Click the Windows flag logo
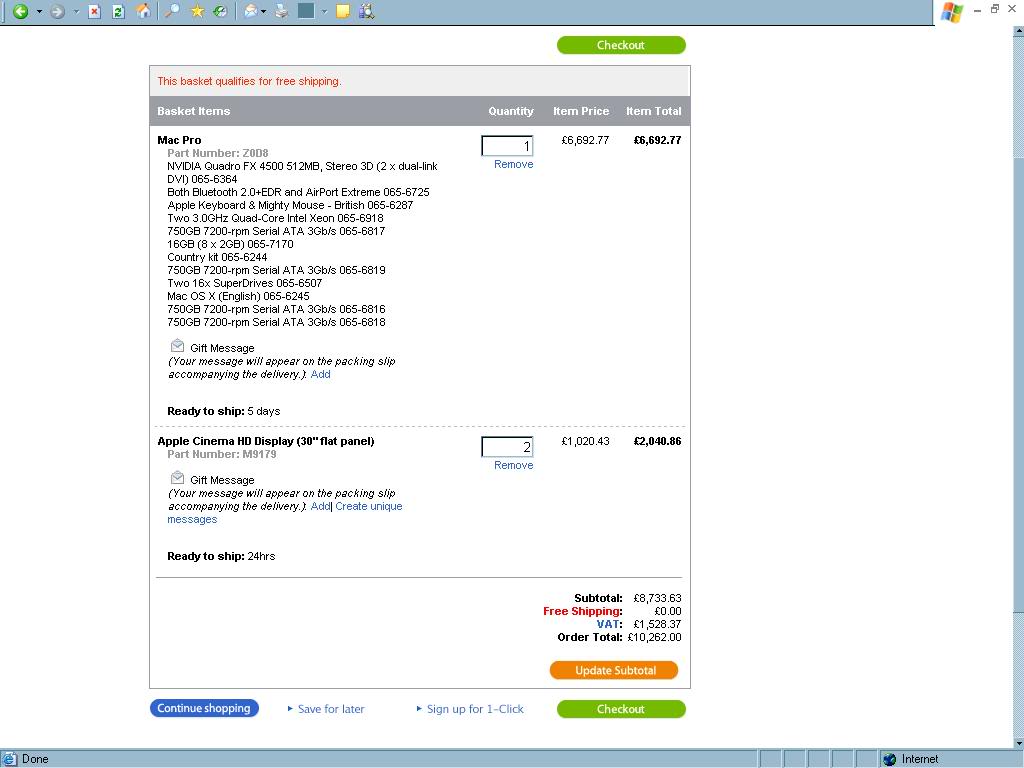The height and width of the screenshot is (768, 1024). (x=952, y=12)
